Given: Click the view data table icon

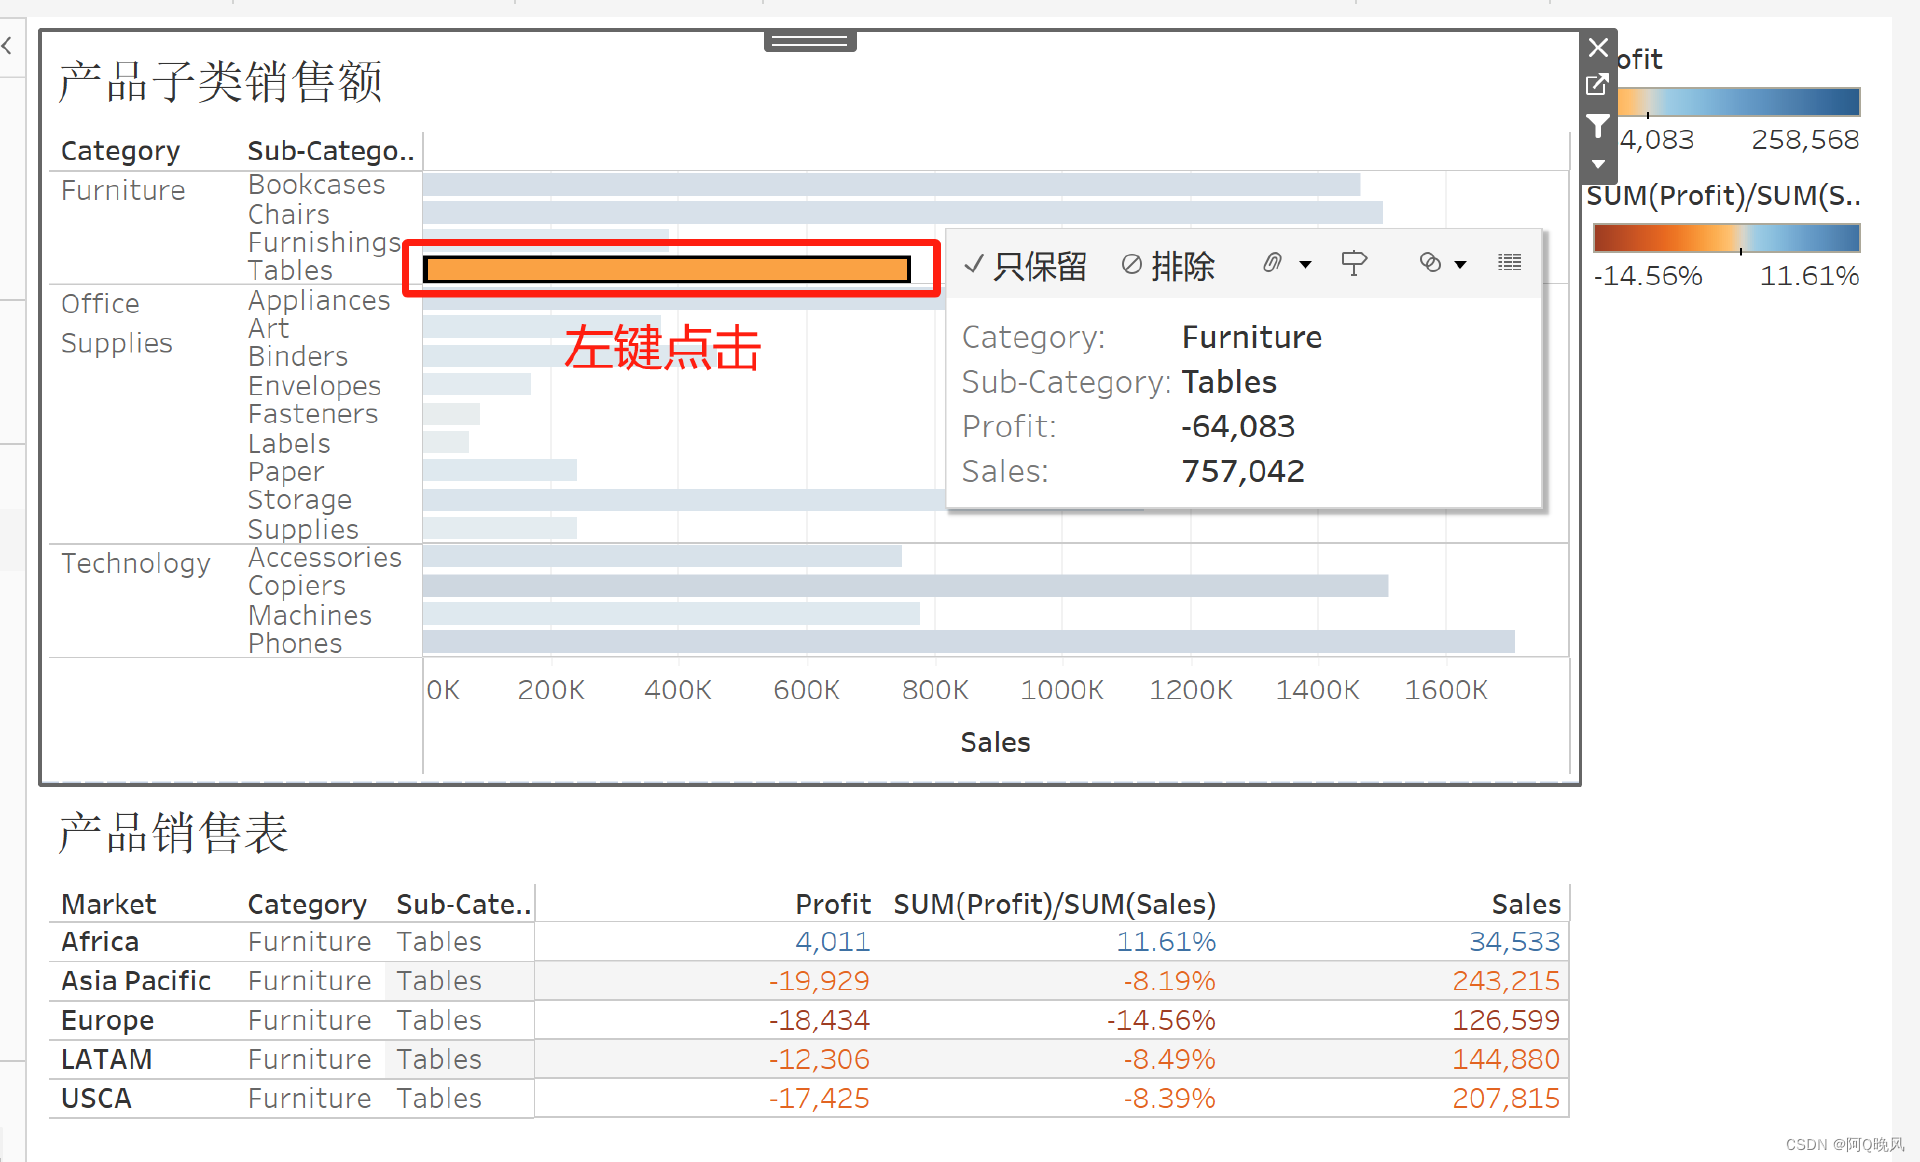Looking at the screenshot, I should (x=1509, y=262).
